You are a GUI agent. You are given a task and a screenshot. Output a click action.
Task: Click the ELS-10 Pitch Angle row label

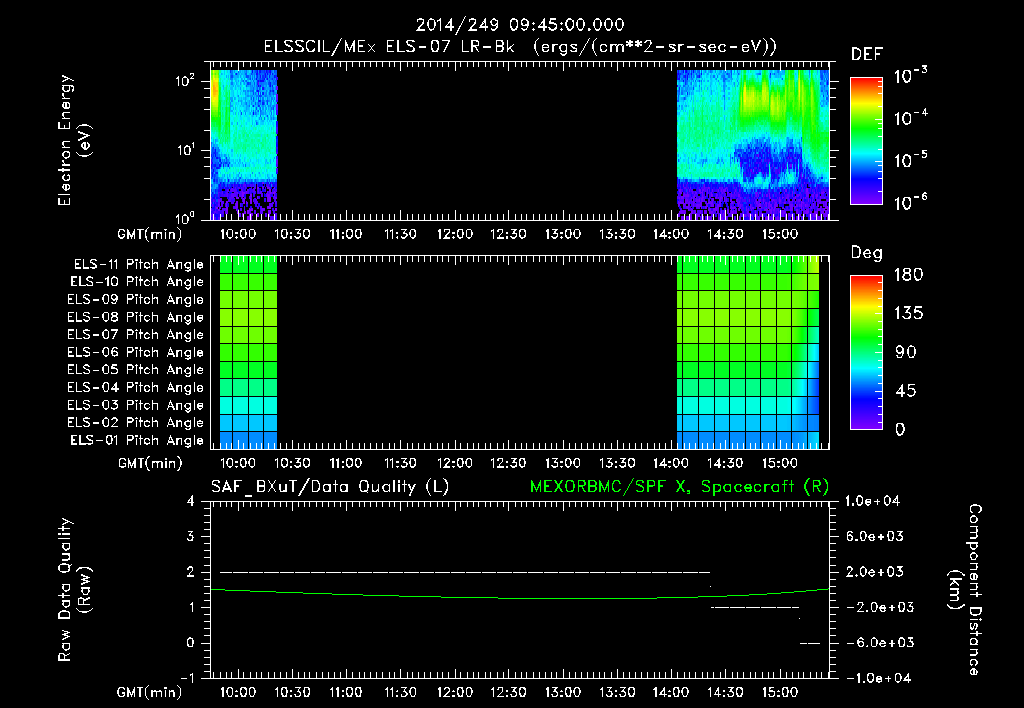[x=137, y=282]
